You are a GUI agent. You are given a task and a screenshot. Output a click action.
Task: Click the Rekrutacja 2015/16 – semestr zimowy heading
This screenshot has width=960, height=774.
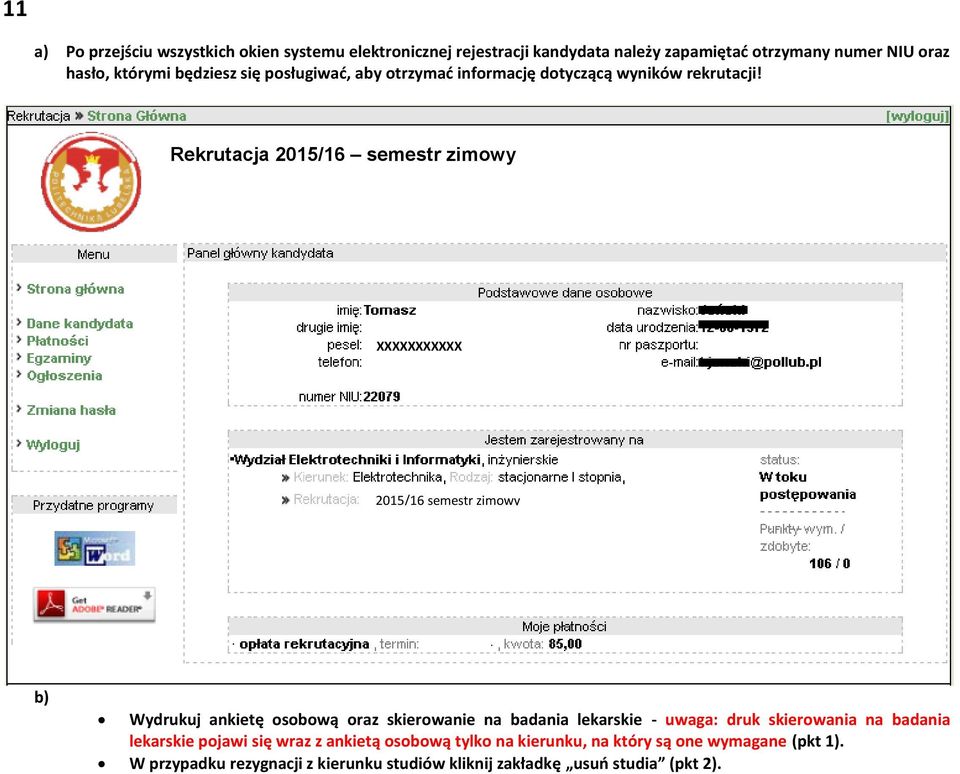pos(343,154)
